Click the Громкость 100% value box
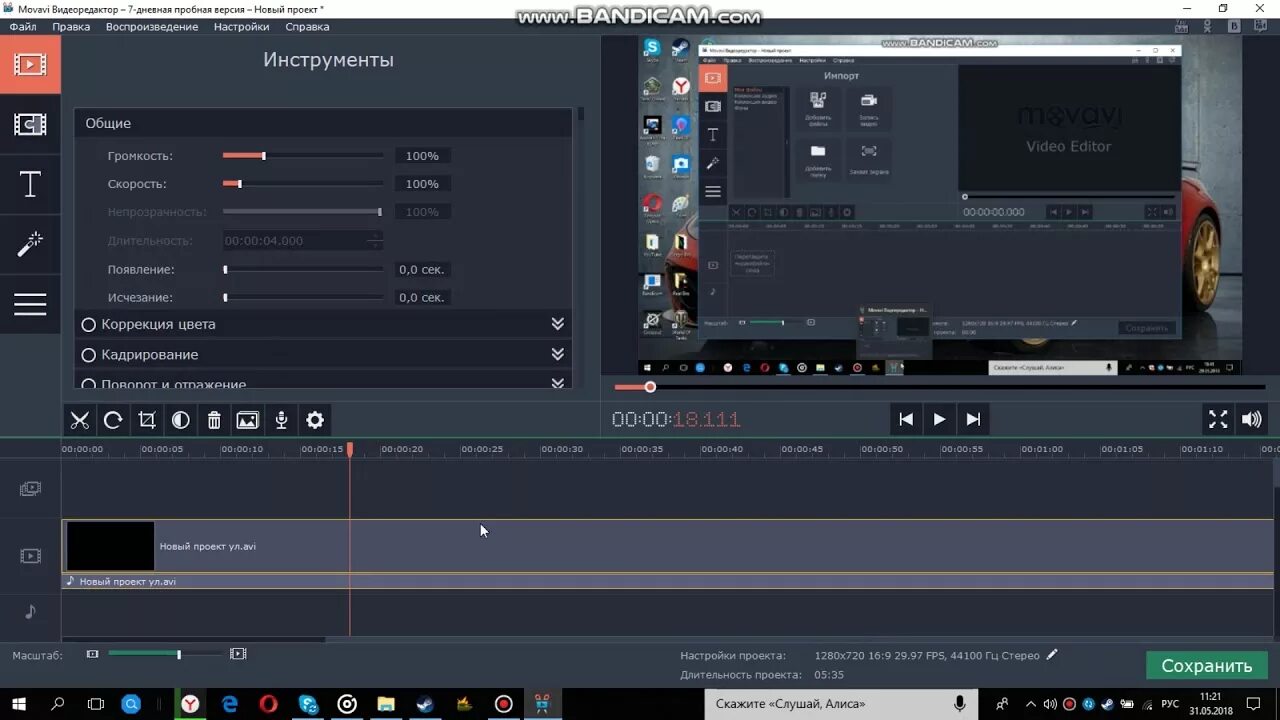Screen dimensions: 1280x720 (x=422, y=156)
